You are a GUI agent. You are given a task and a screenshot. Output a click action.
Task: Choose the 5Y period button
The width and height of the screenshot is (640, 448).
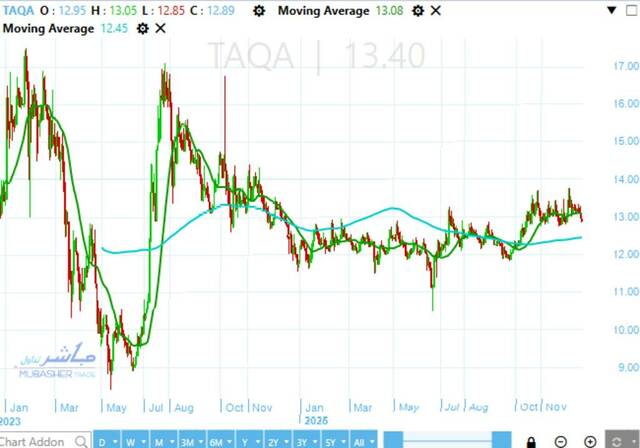pyautogui.click(x=335, y=440)
